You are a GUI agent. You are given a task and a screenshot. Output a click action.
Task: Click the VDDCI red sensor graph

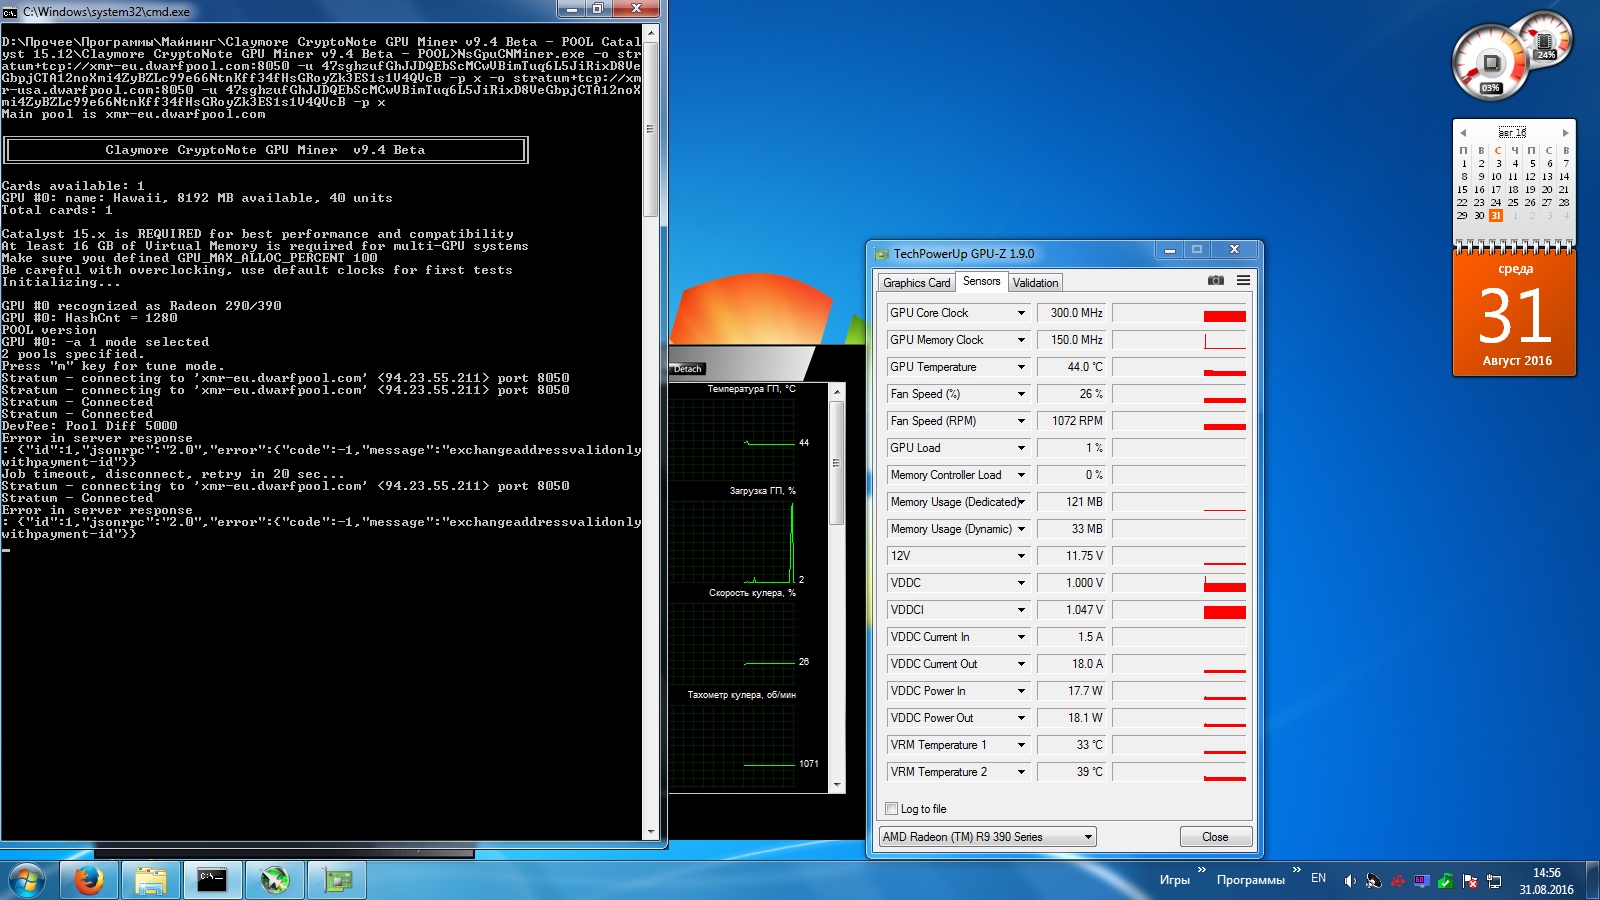pos(1179,610)
